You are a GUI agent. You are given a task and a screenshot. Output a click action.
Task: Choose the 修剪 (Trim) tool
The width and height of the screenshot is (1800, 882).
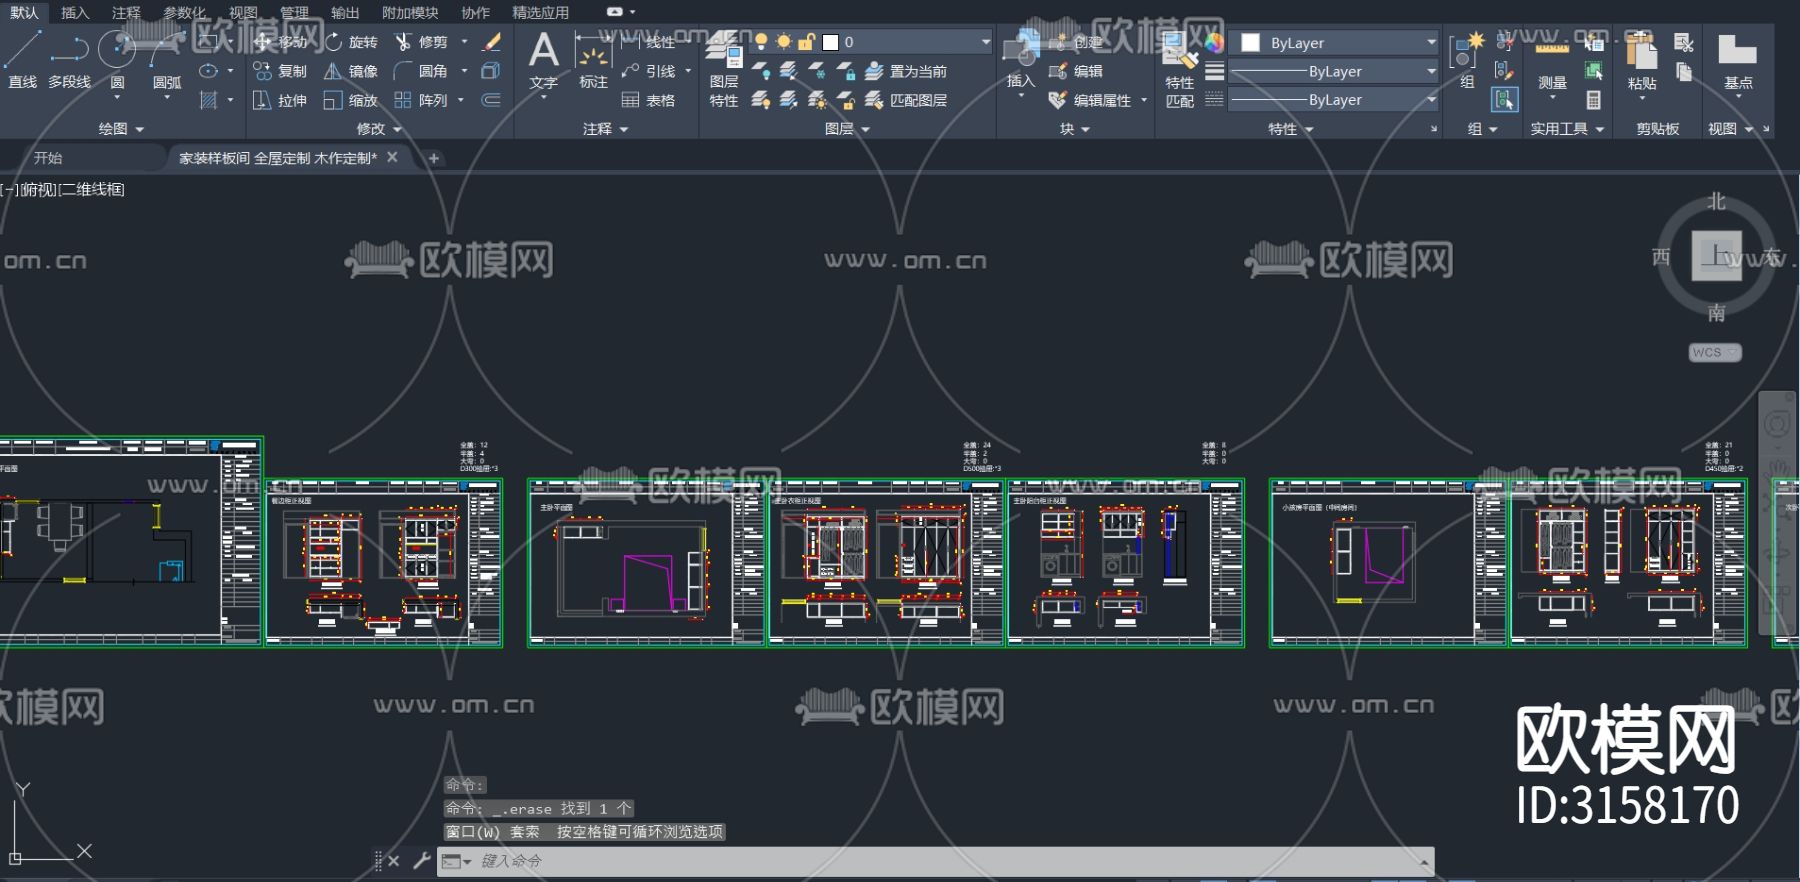point(403,42)
